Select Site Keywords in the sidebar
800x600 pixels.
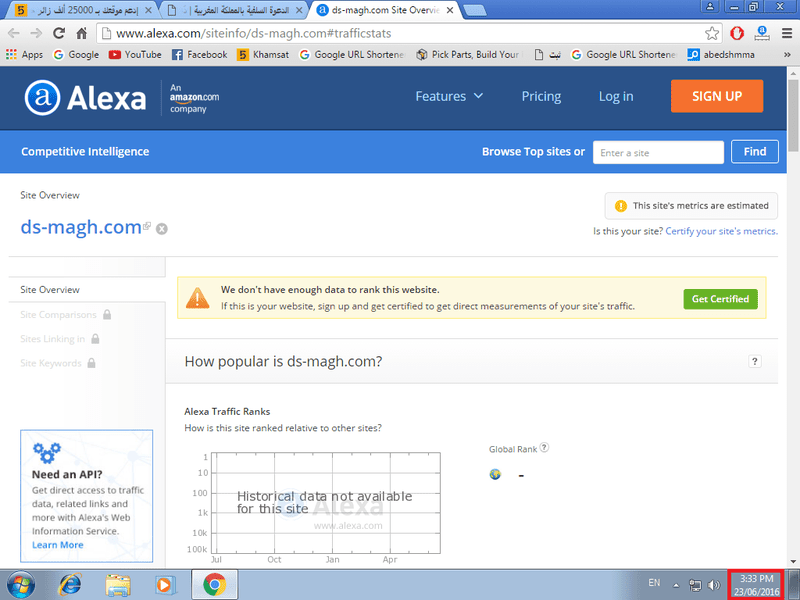[x=51, y=363]
